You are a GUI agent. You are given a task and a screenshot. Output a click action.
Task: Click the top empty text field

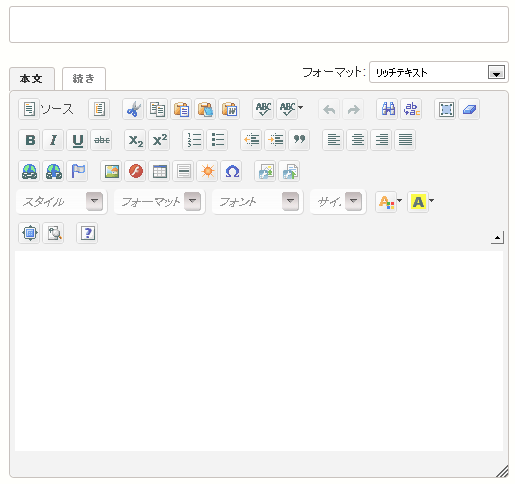[x=259, y=24]
